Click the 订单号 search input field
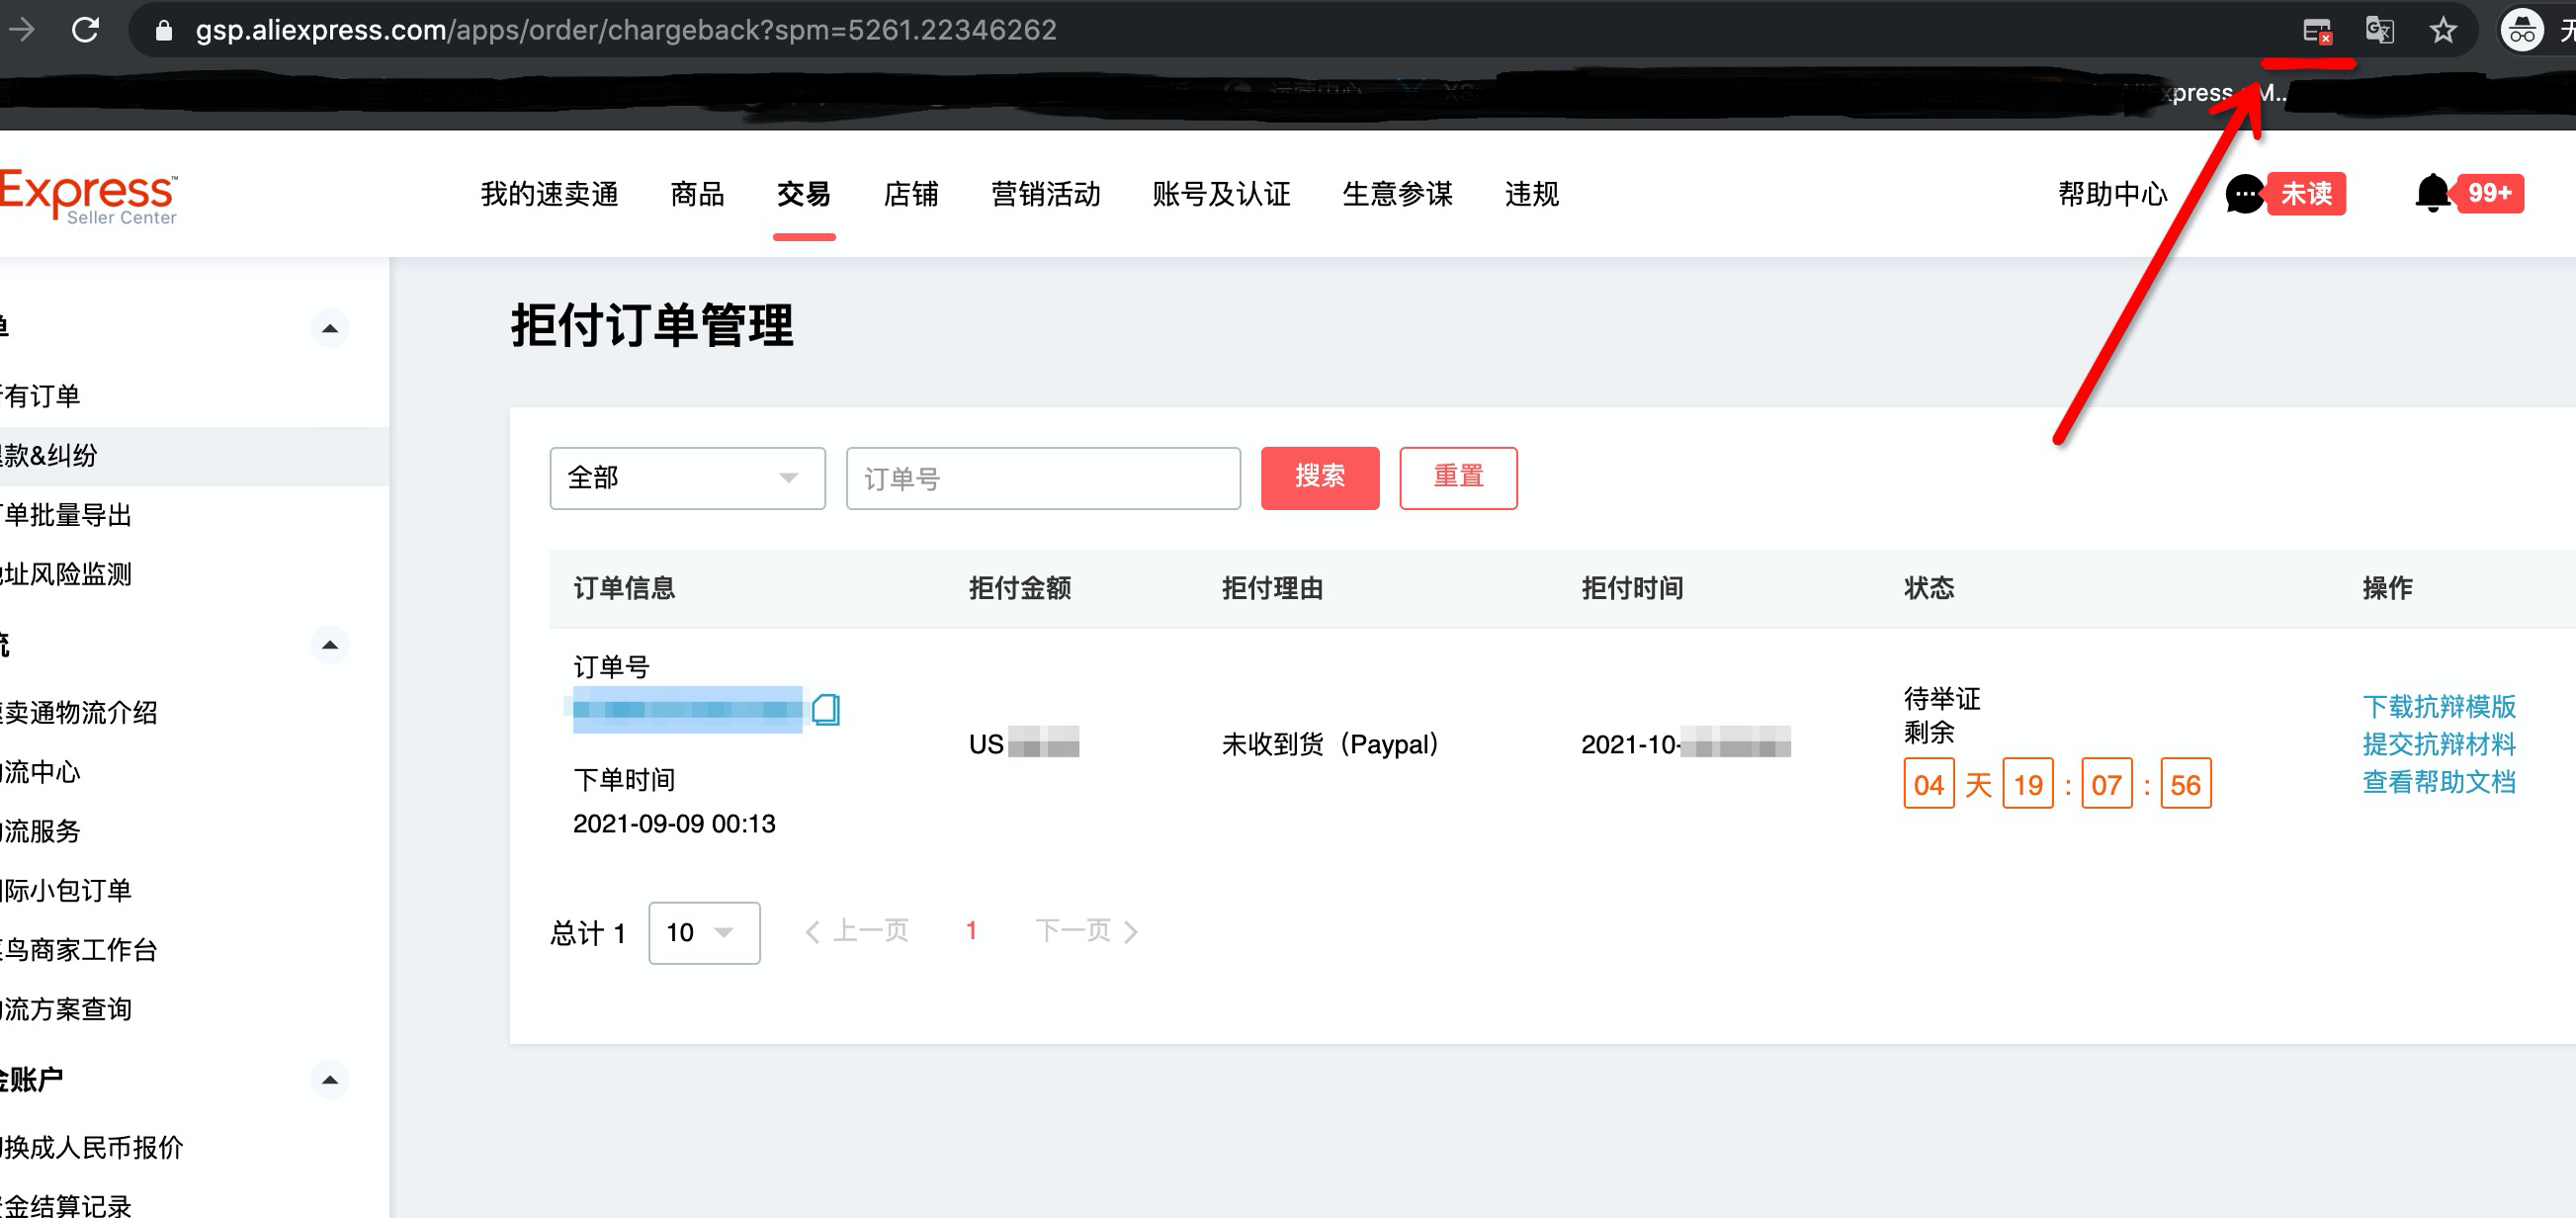The height and width of the screenshot is (1218, 2576). 1043,478
